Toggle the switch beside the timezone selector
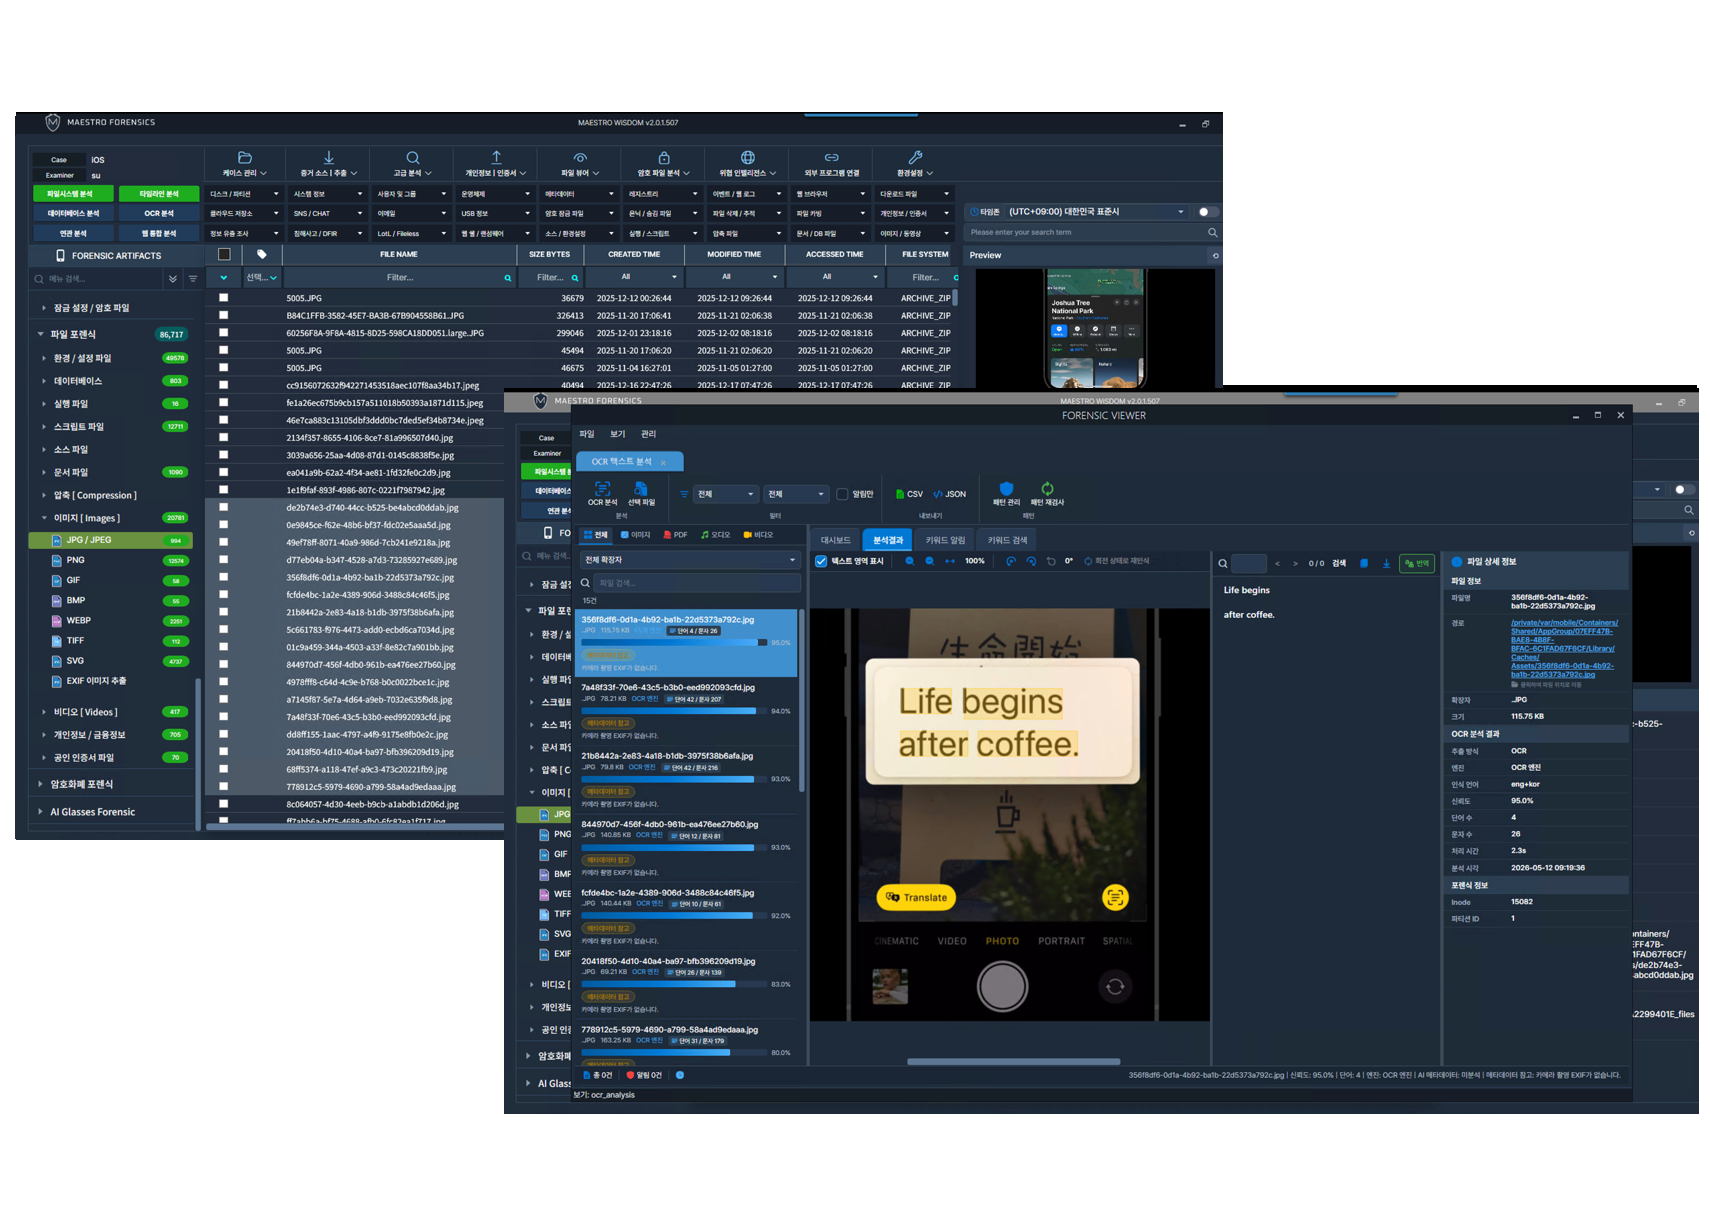 [1207, 212]
